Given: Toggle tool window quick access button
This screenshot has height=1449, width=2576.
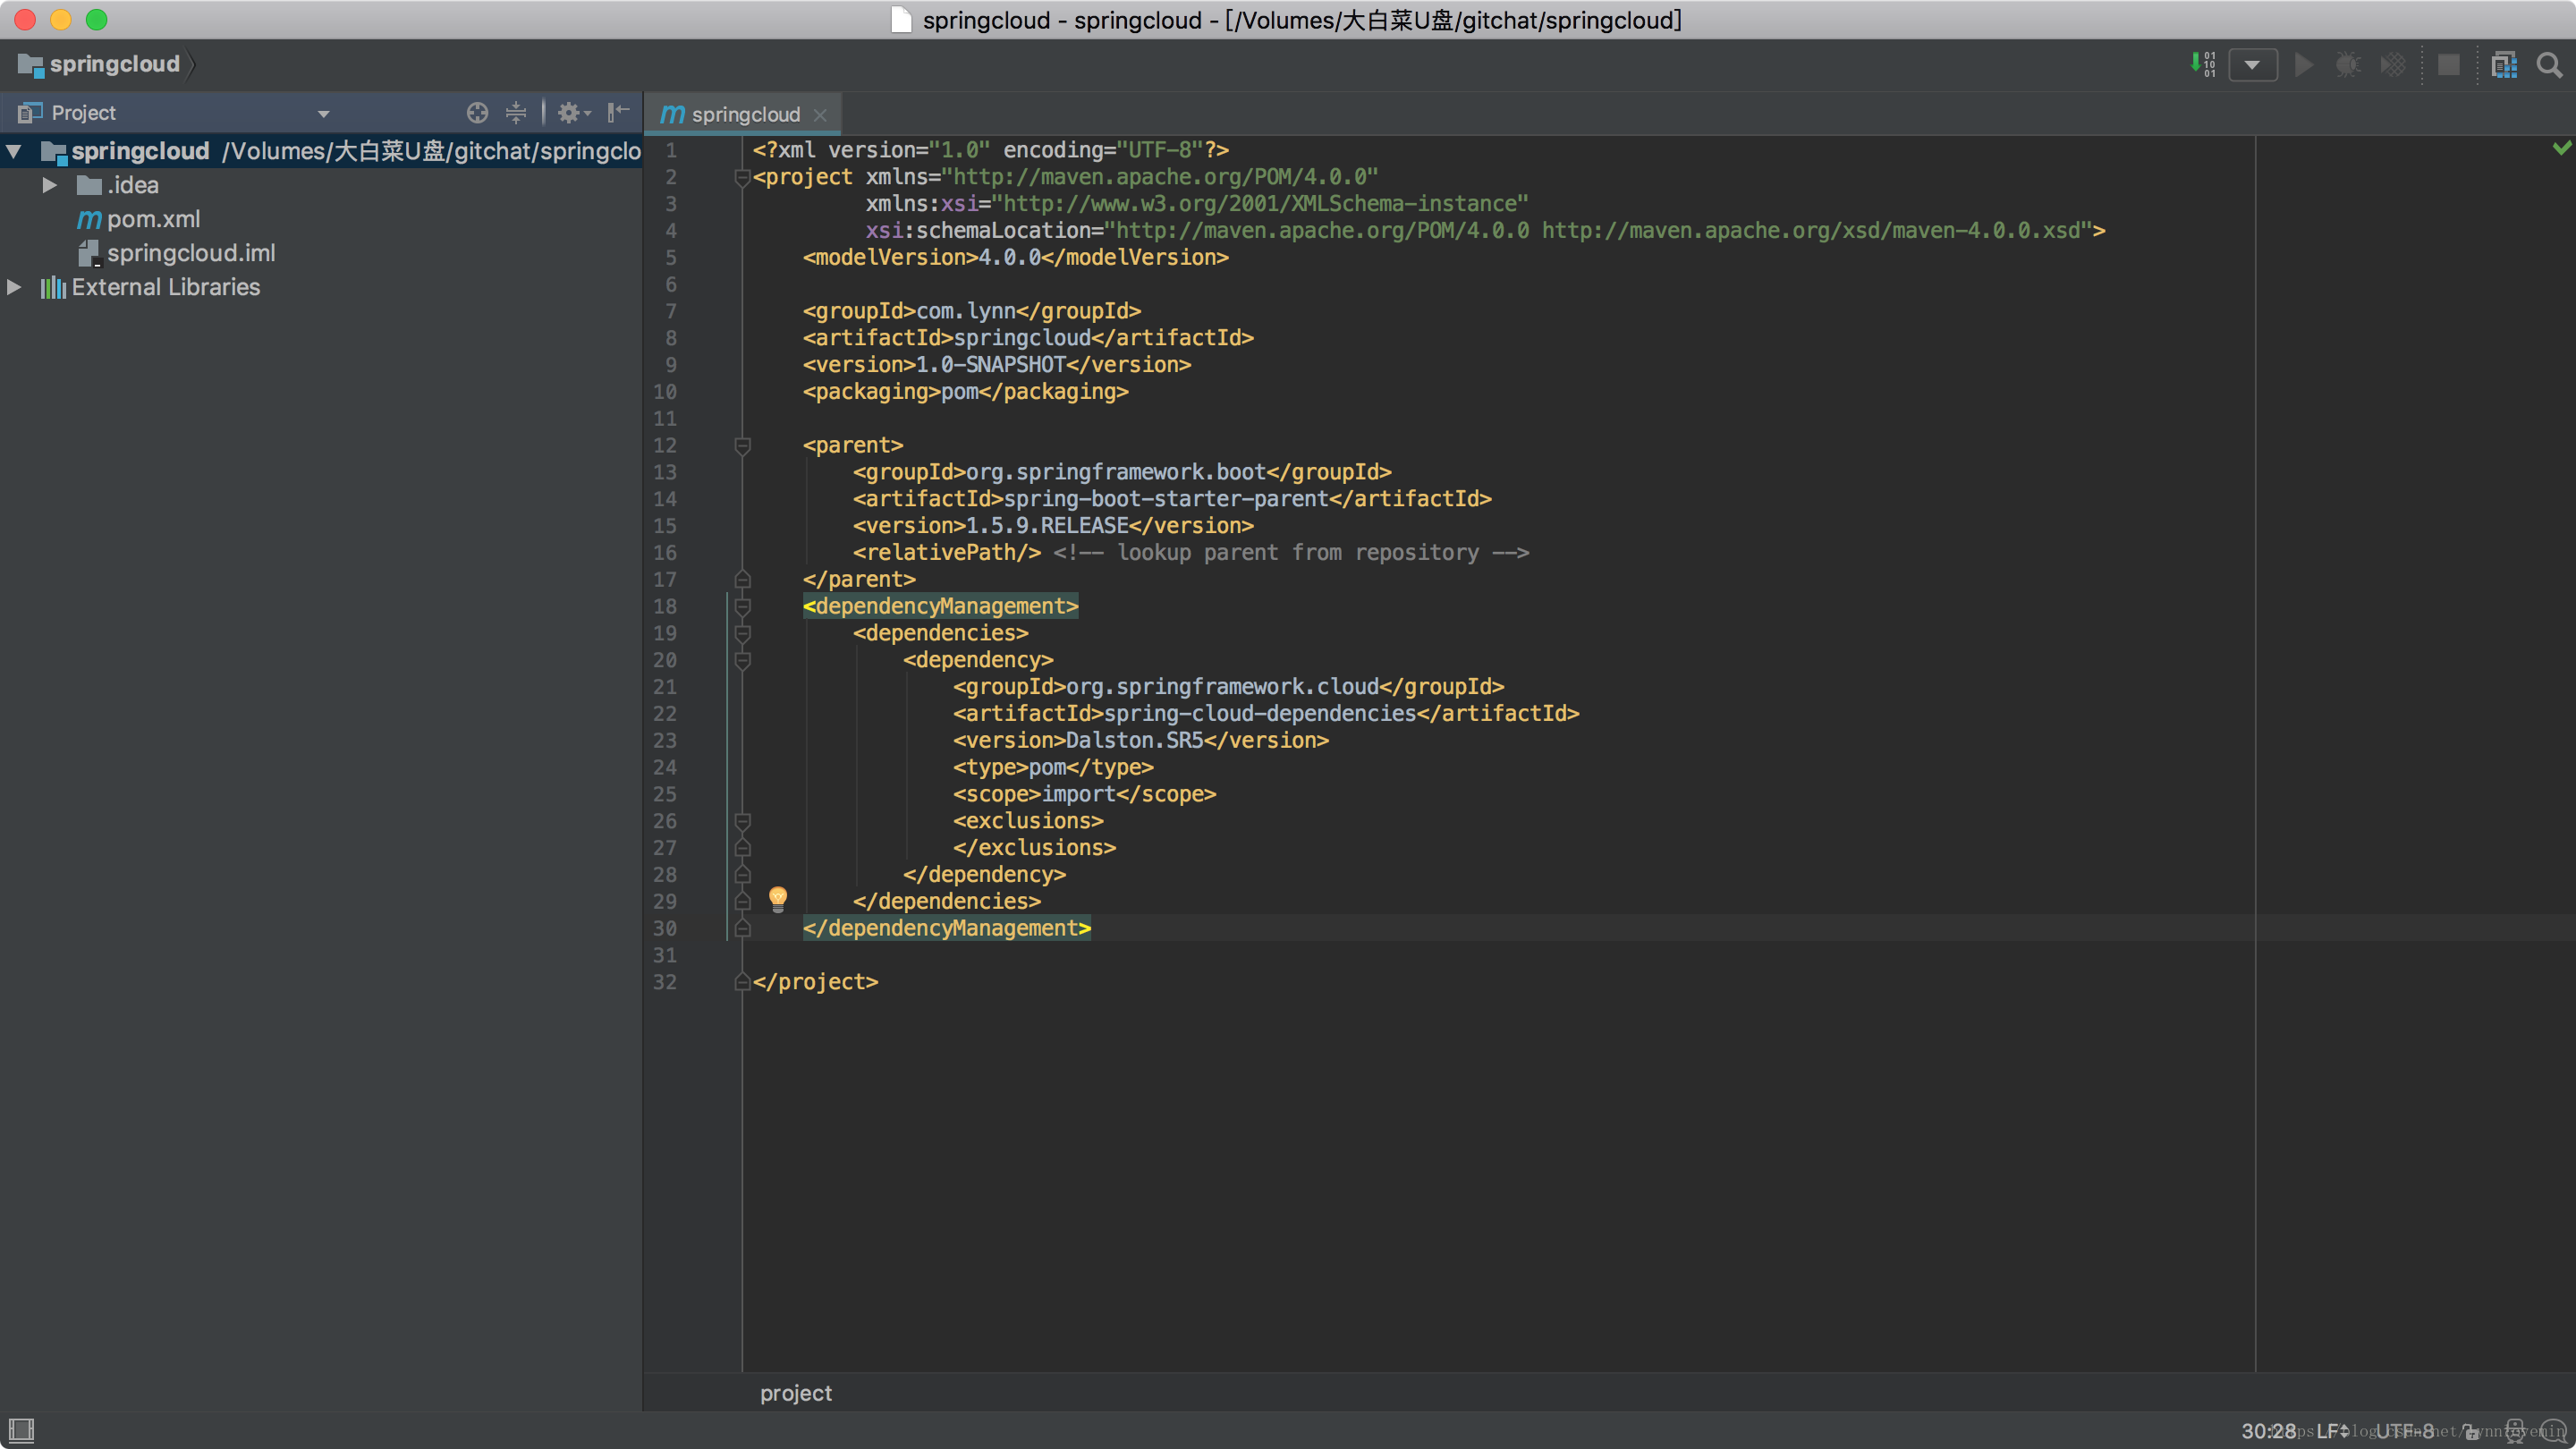Looking at the screenshot, I should pos(21,1430).
